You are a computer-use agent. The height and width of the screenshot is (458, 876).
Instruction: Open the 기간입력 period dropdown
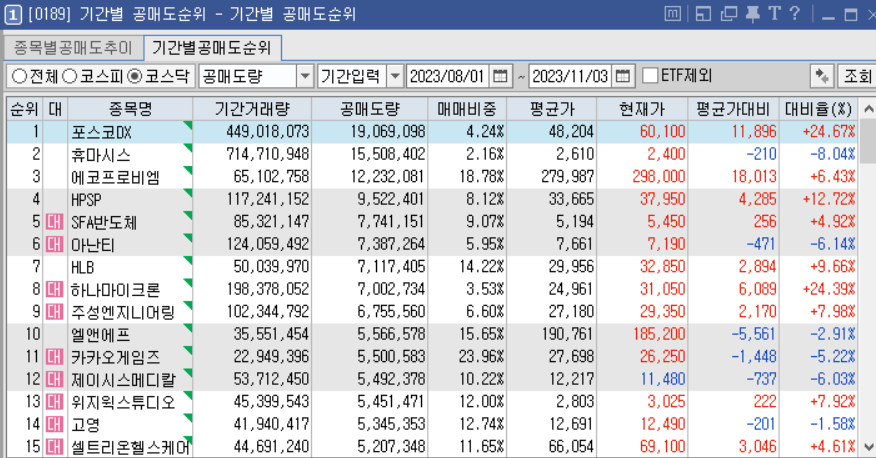click(x=395, y=76)
